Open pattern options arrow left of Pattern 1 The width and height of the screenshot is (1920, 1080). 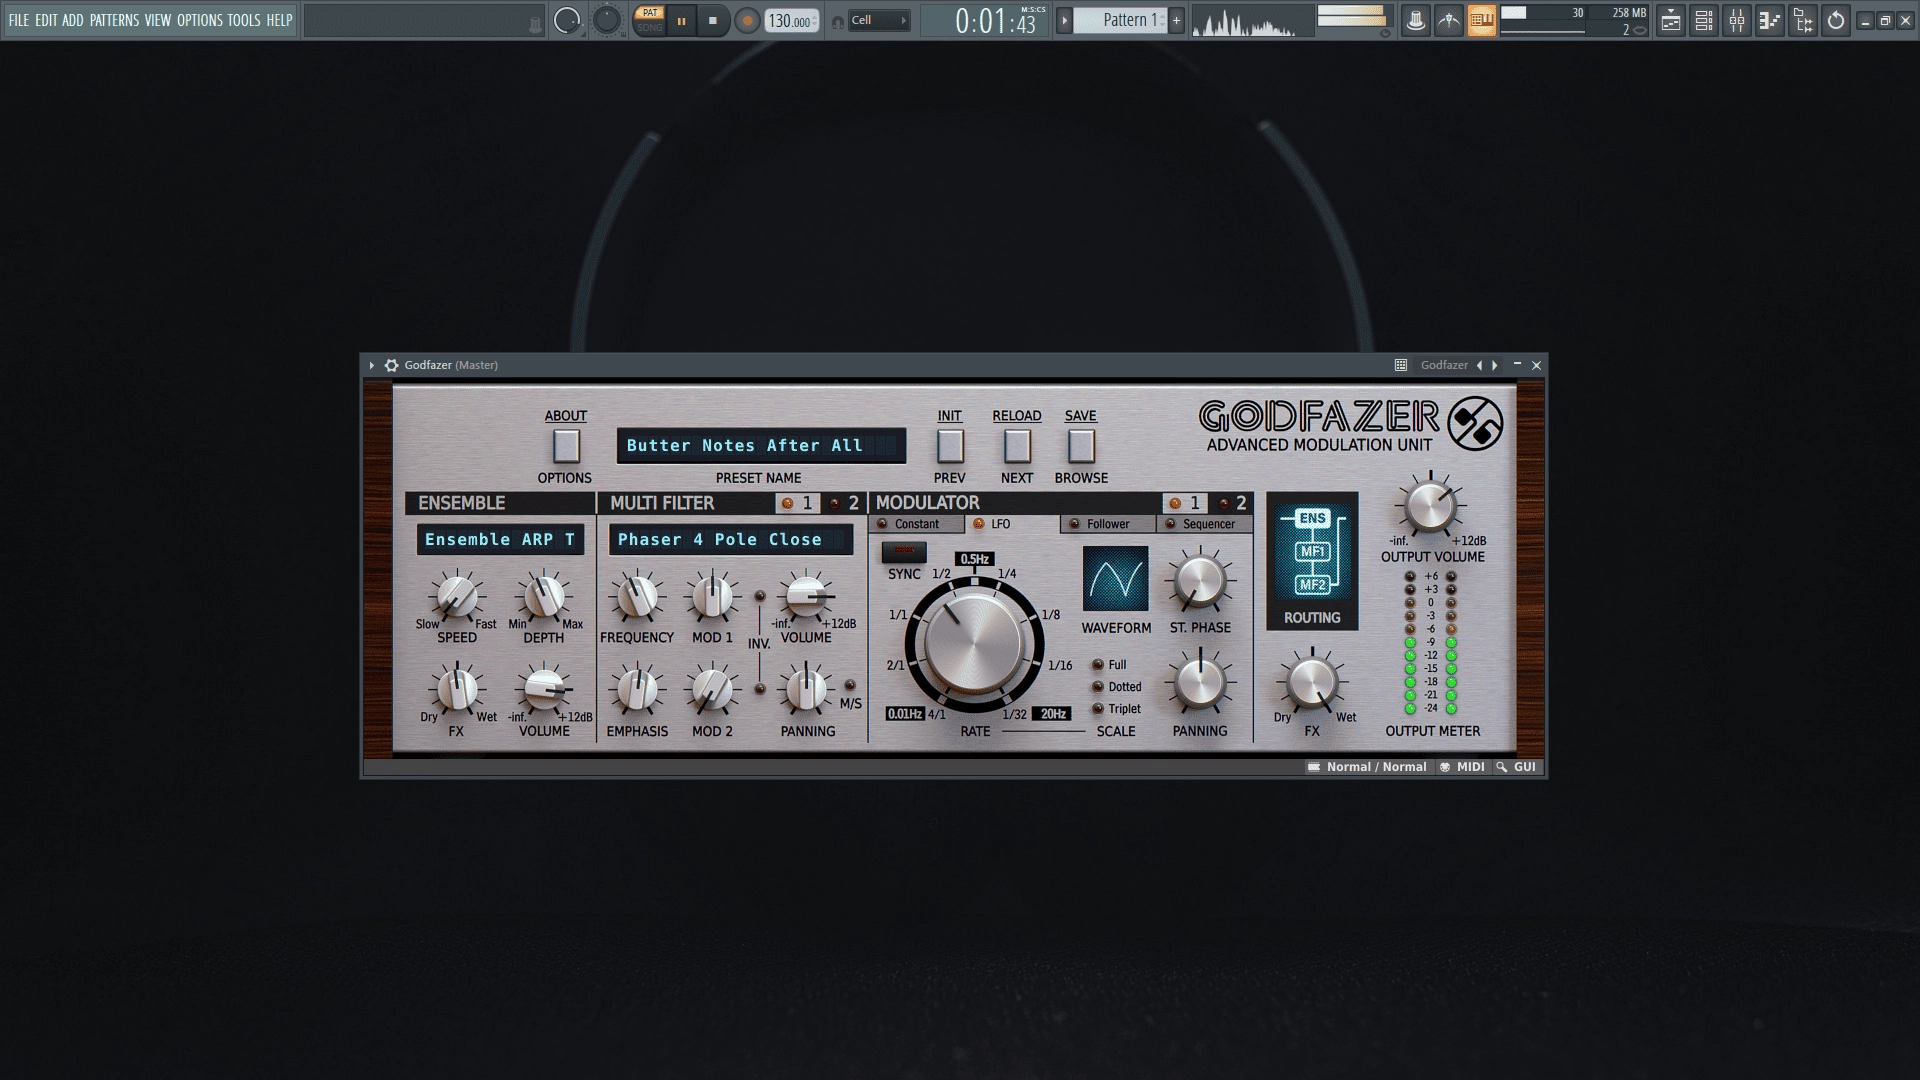click(1064, 20)
